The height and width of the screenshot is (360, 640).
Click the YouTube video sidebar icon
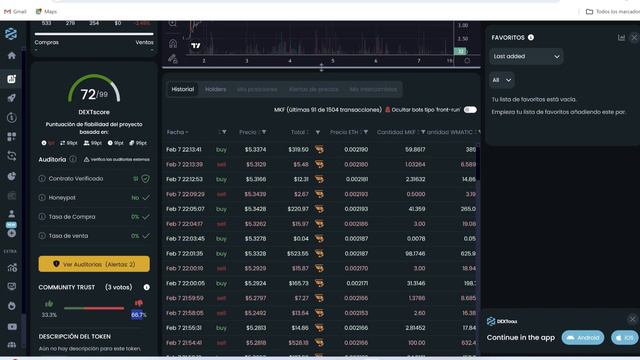point(12,327)
